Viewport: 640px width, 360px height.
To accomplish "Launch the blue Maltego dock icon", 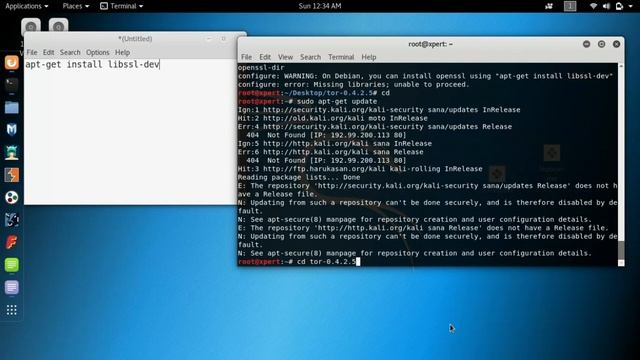I will (11, 129).
